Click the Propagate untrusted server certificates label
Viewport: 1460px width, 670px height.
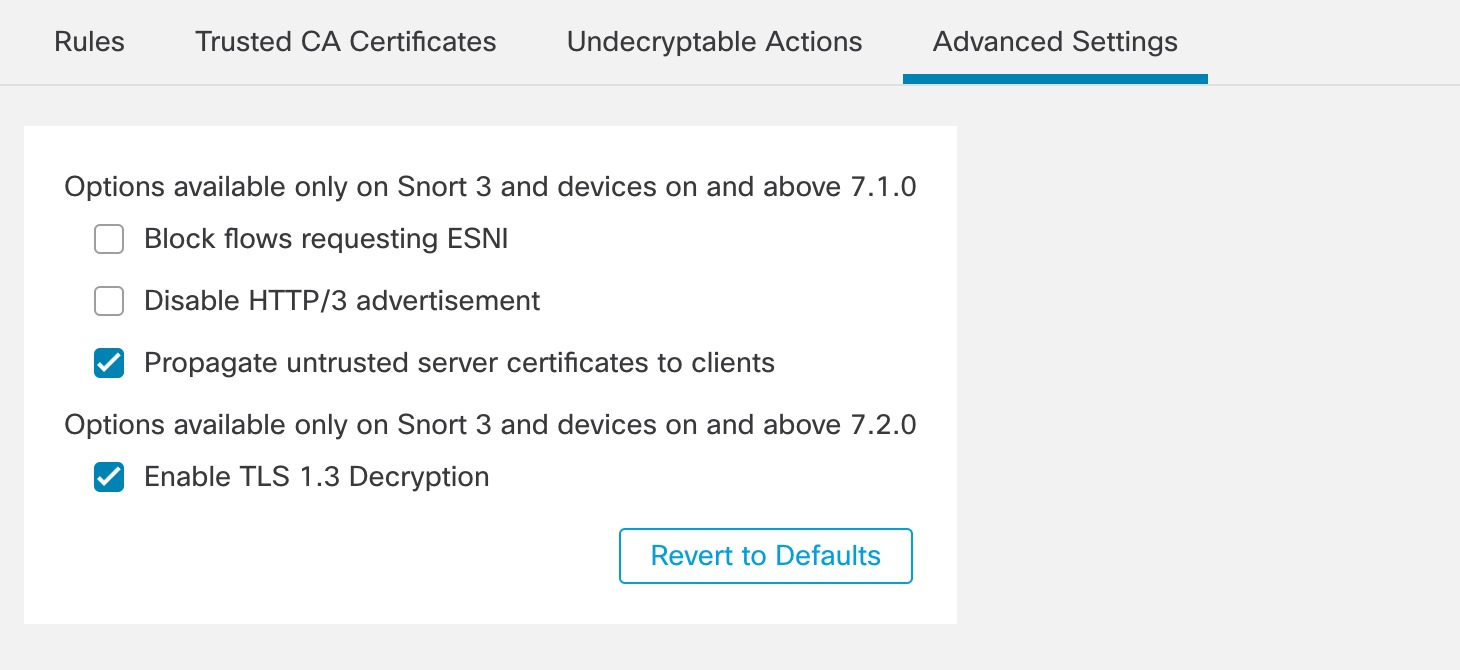point(460,363)
